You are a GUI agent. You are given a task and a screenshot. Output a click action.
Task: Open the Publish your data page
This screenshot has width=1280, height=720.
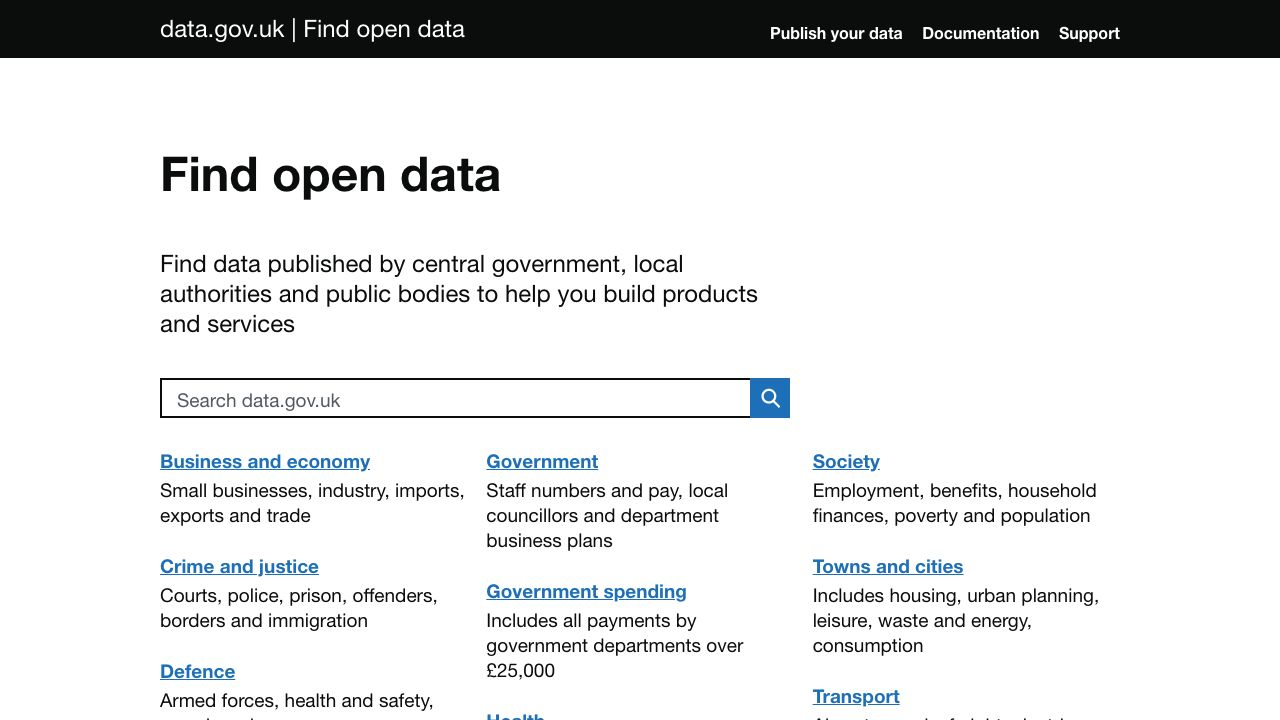click(835, 33)
